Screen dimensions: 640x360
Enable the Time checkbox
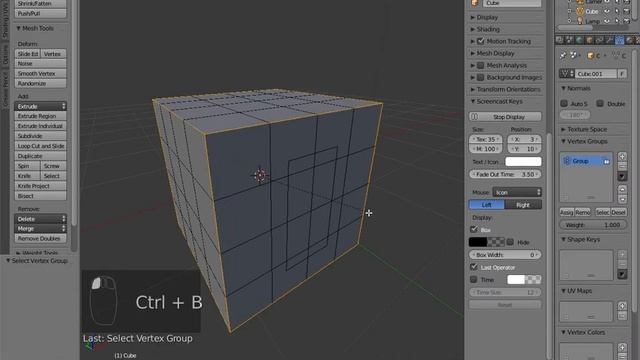click(x=474, y=280)
